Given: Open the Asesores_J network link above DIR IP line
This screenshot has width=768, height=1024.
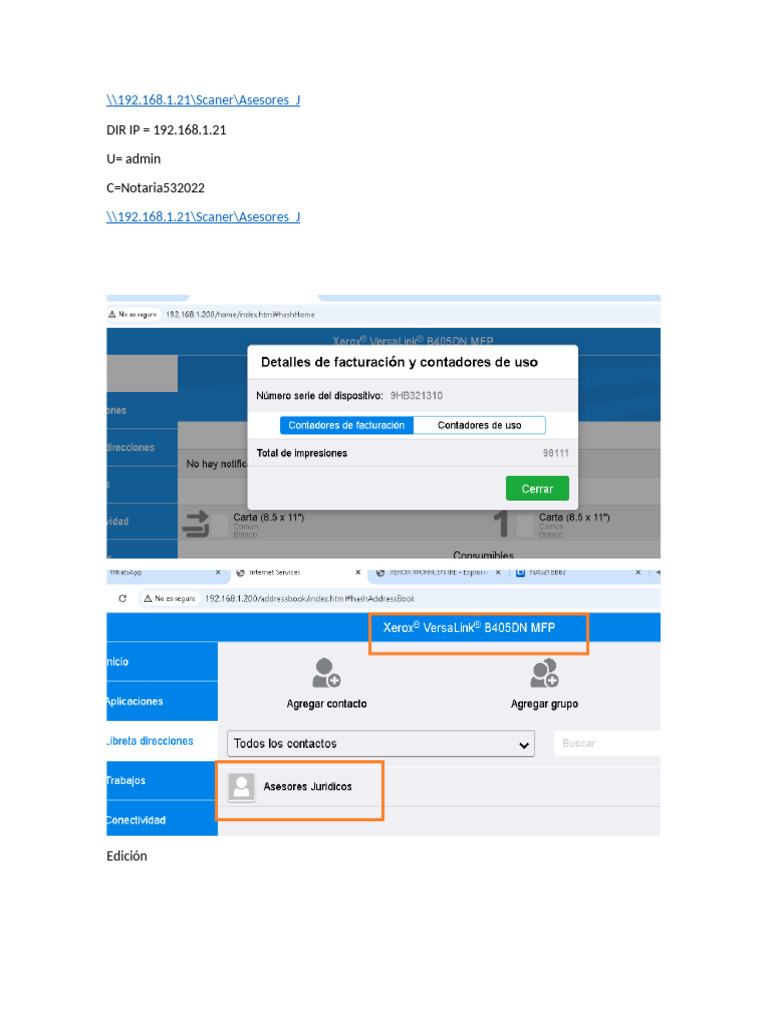Looking at the screenshot, I should click(x=203, y=100).
